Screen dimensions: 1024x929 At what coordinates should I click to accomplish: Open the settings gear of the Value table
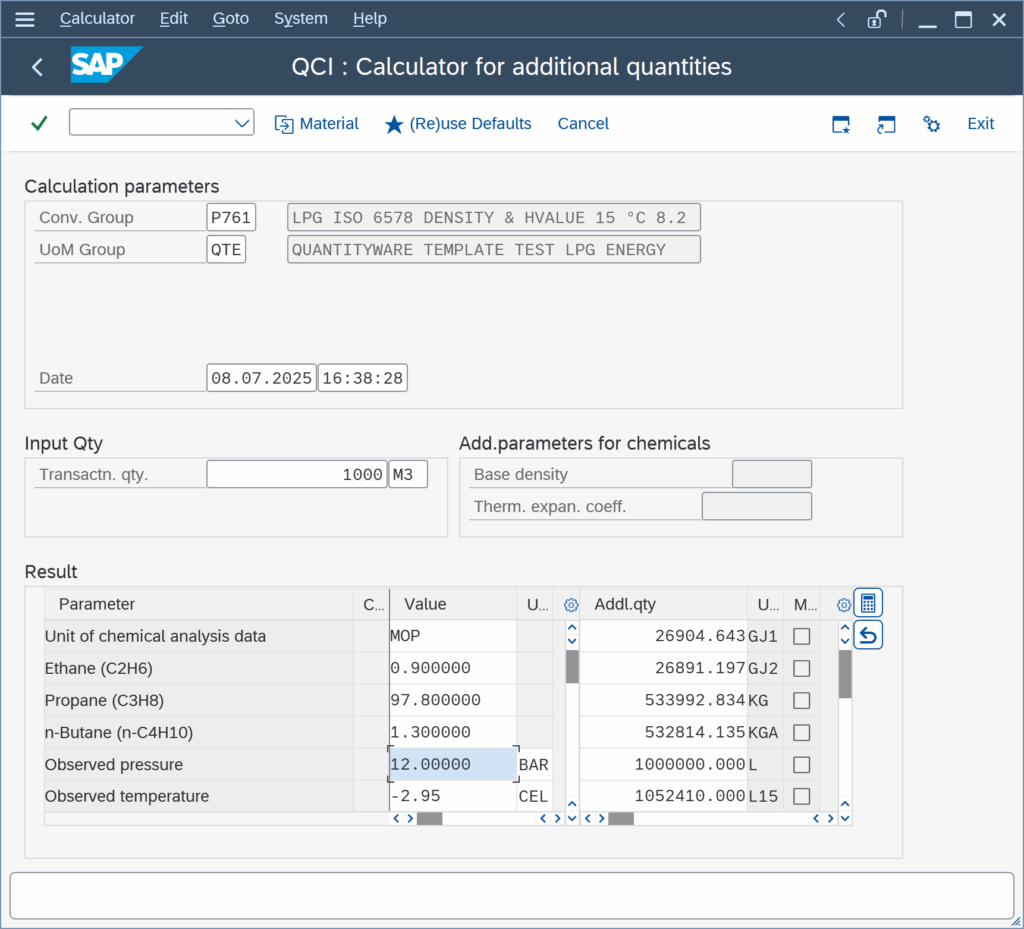[571, 605]
